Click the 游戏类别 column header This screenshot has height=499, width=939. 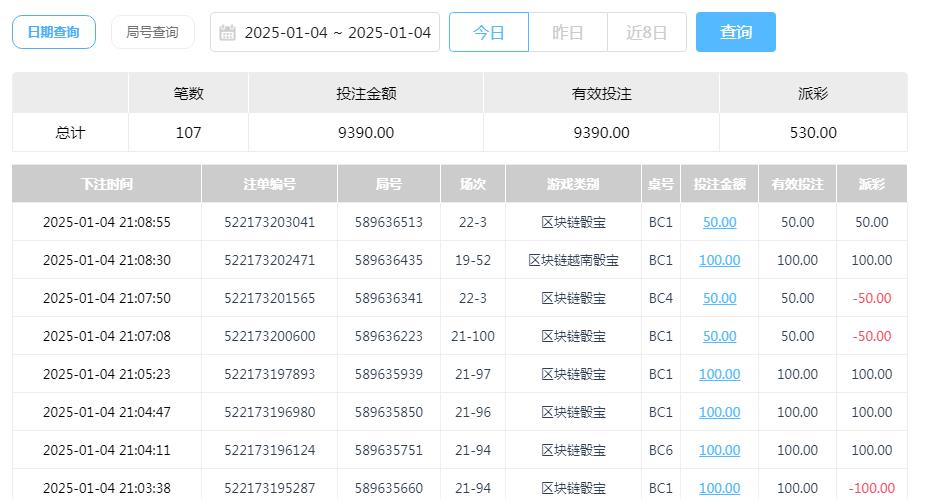click(x=573, y=184)
